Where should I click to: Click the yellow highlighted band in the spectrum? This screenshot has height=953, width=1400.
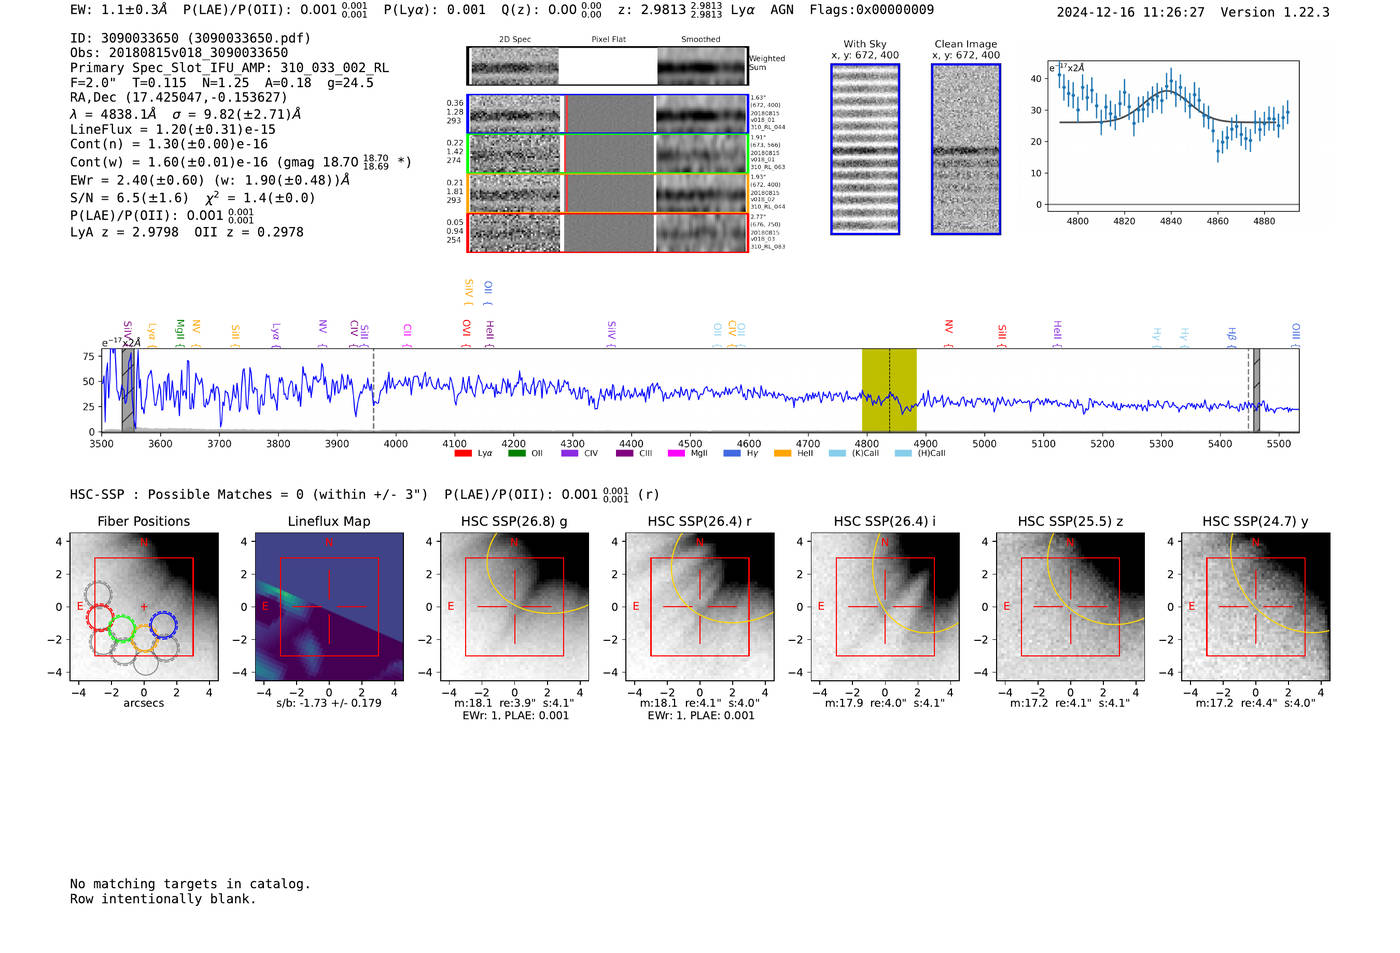point(889,390)
